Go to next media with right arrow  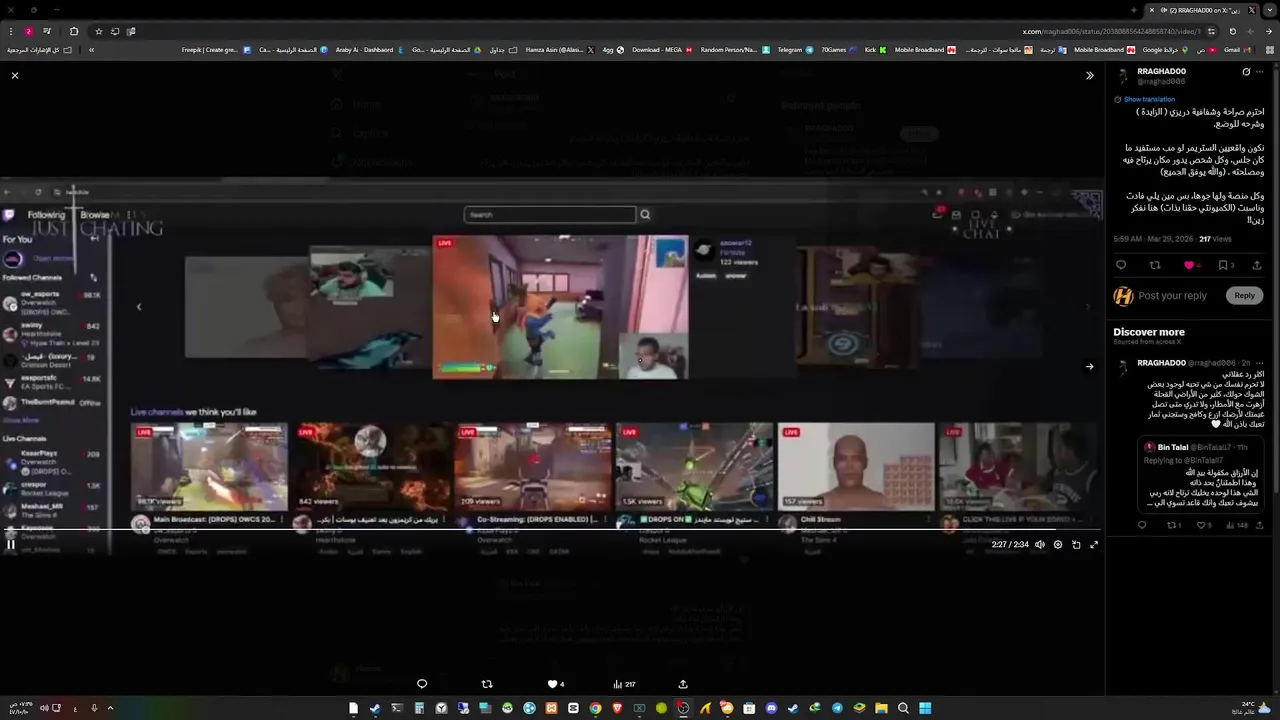(1090, 366)
